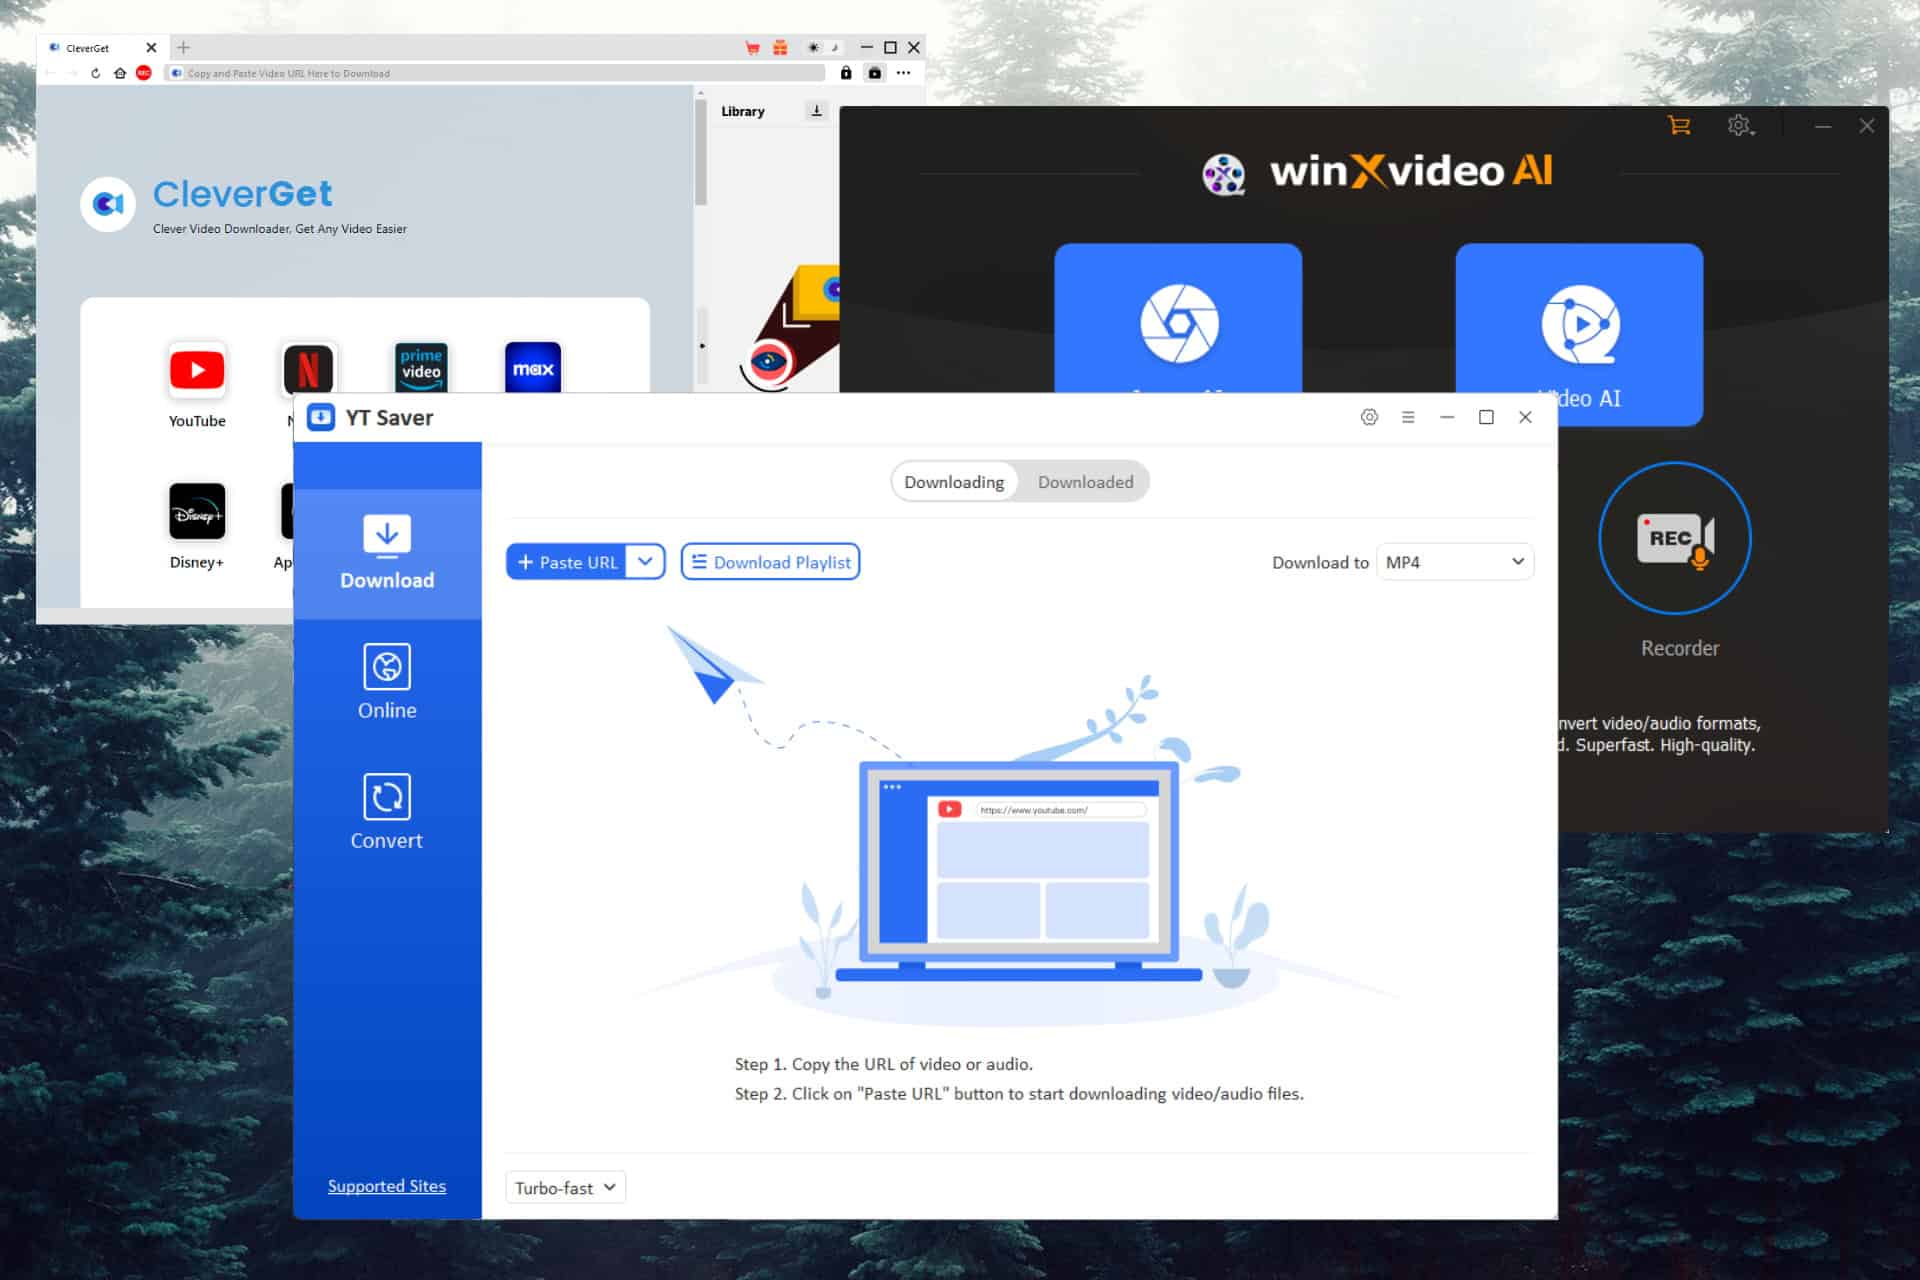This screenshot has height=1280, width=1920.
Task: Open Supported Sites link
Action: [387, 1186]
